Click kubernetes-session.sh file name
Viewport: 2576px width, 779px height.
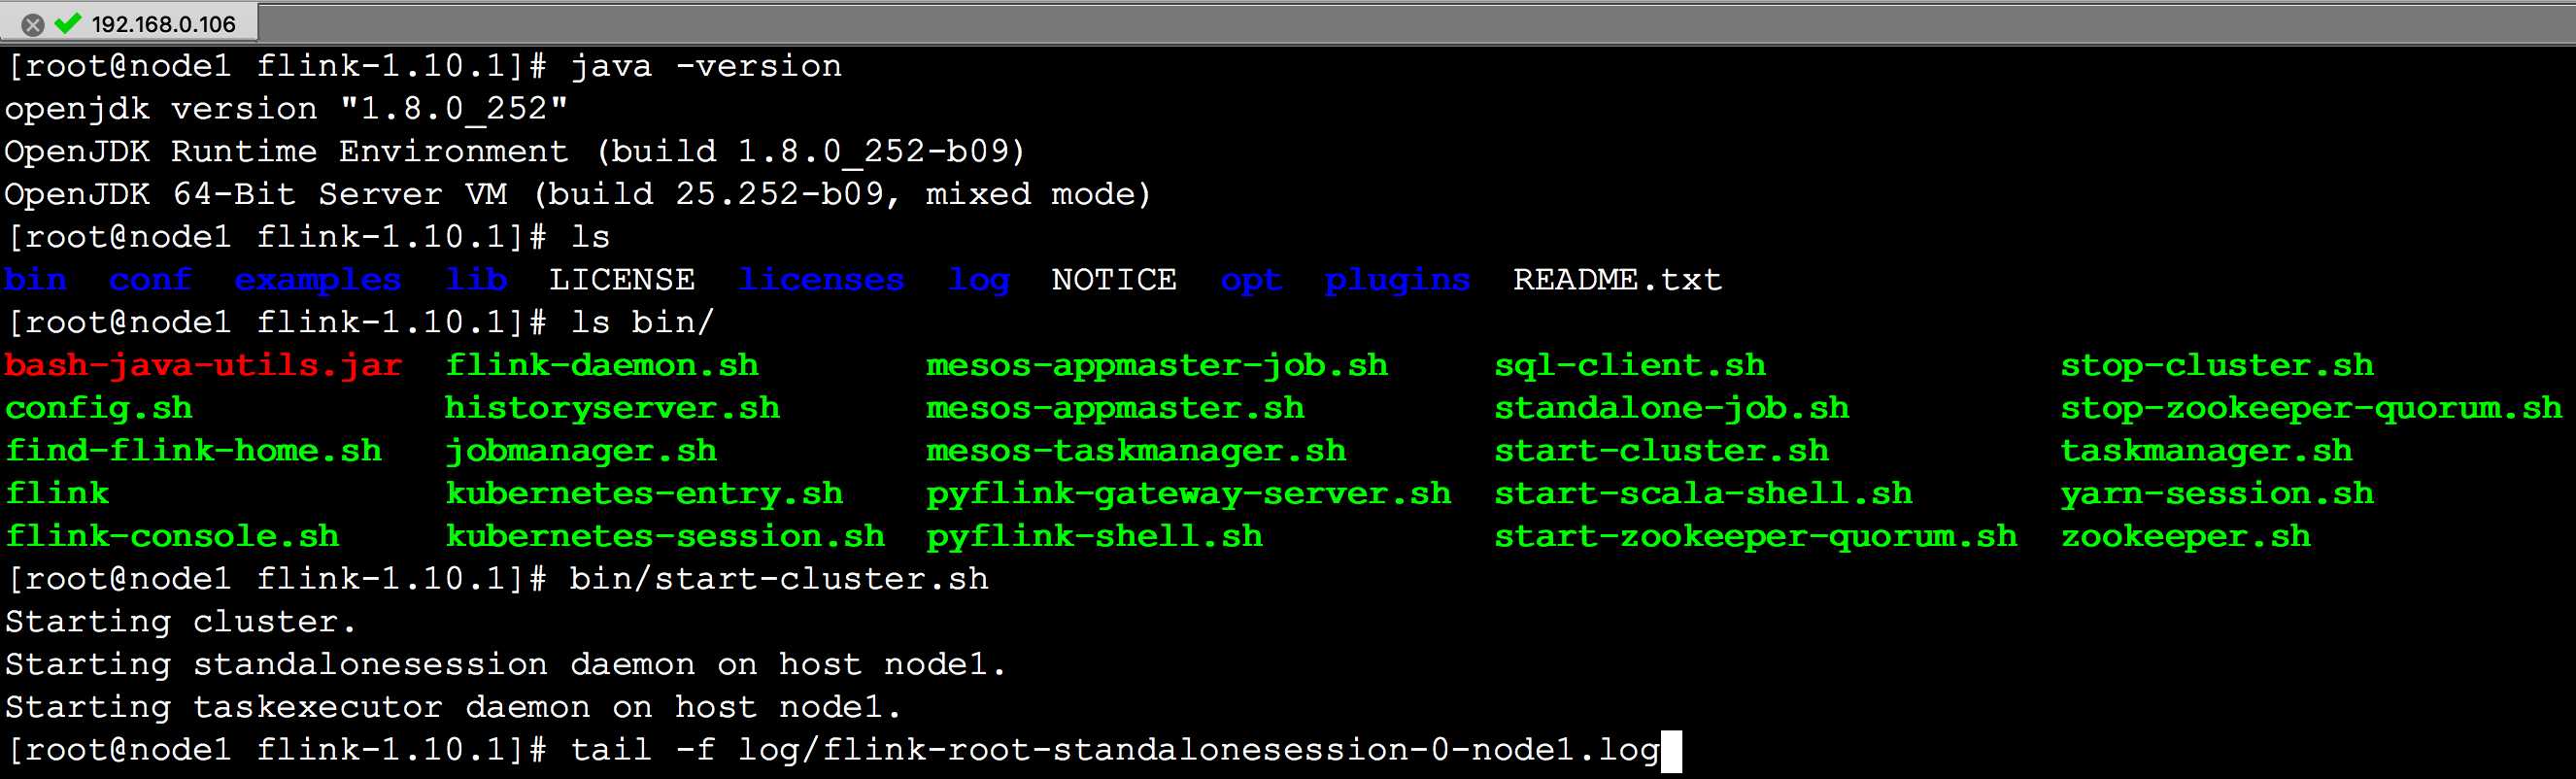665,537
